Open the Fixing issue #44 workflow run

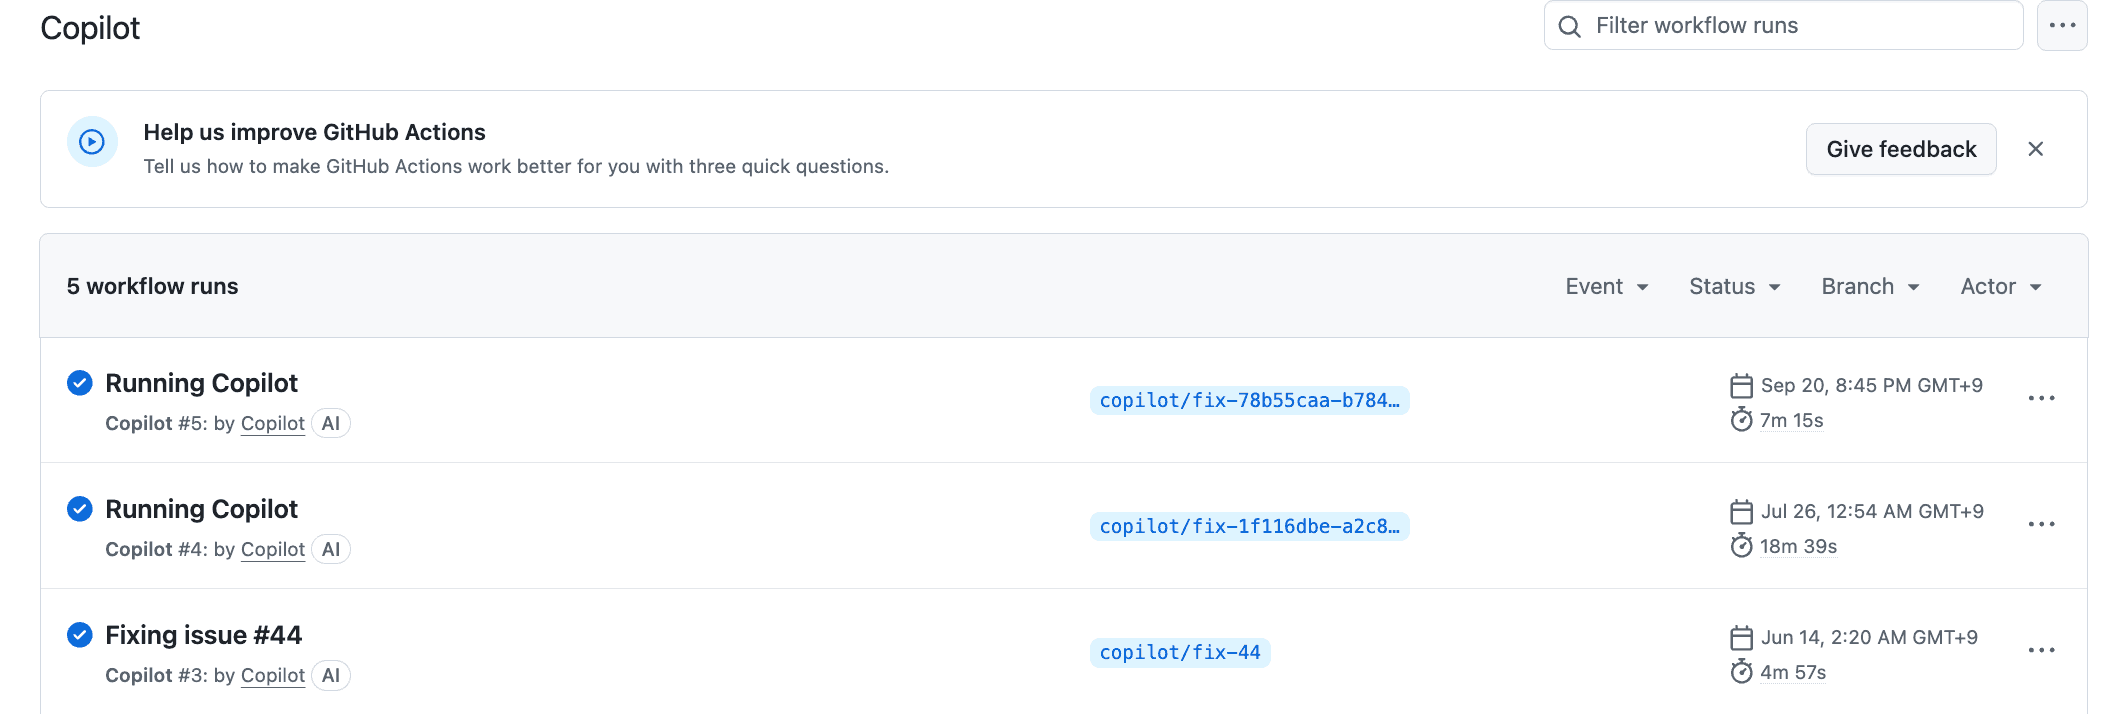tap(203, 635)
